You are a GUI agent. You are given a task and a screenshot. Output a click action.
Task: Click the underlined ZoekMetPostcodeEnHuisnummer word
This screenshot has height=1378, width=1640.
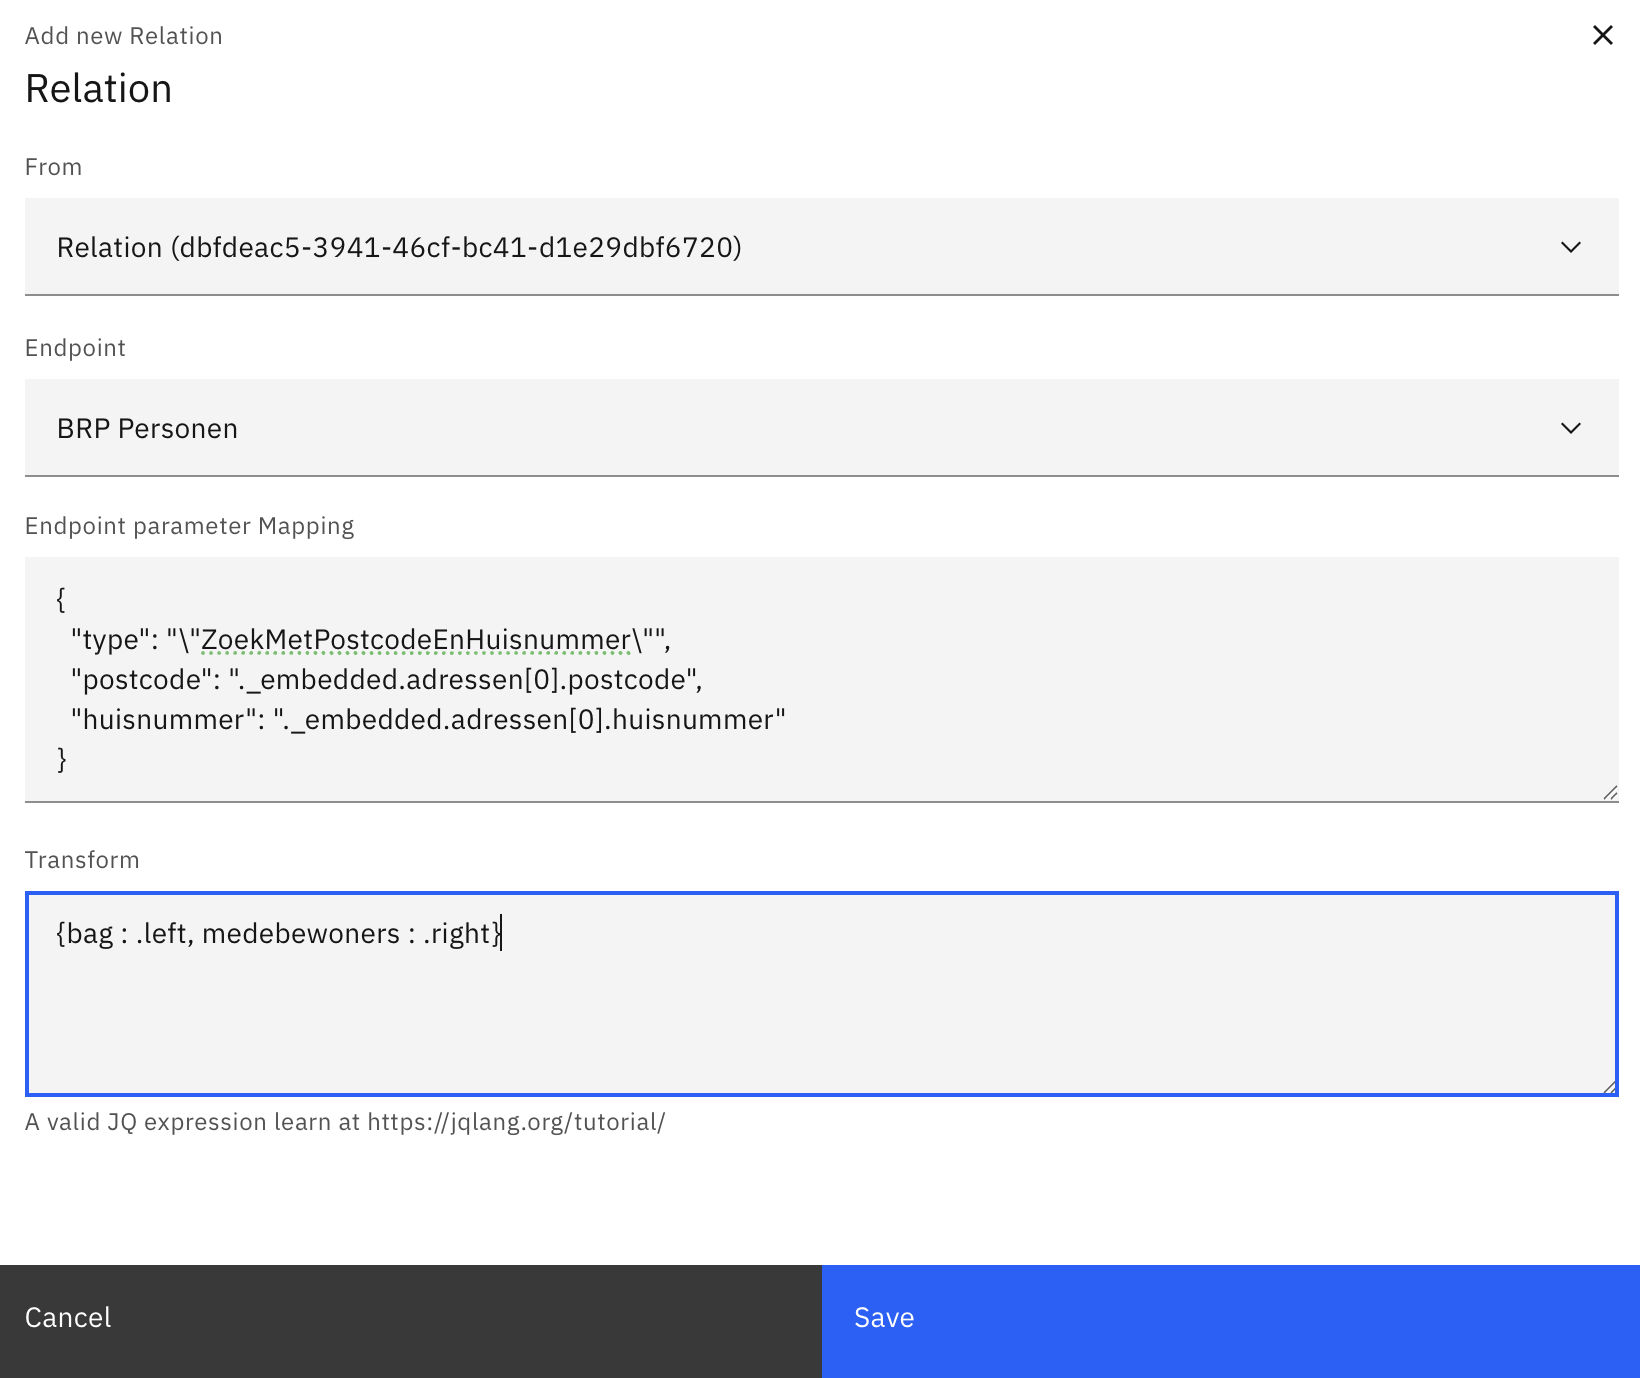point(416,640)
